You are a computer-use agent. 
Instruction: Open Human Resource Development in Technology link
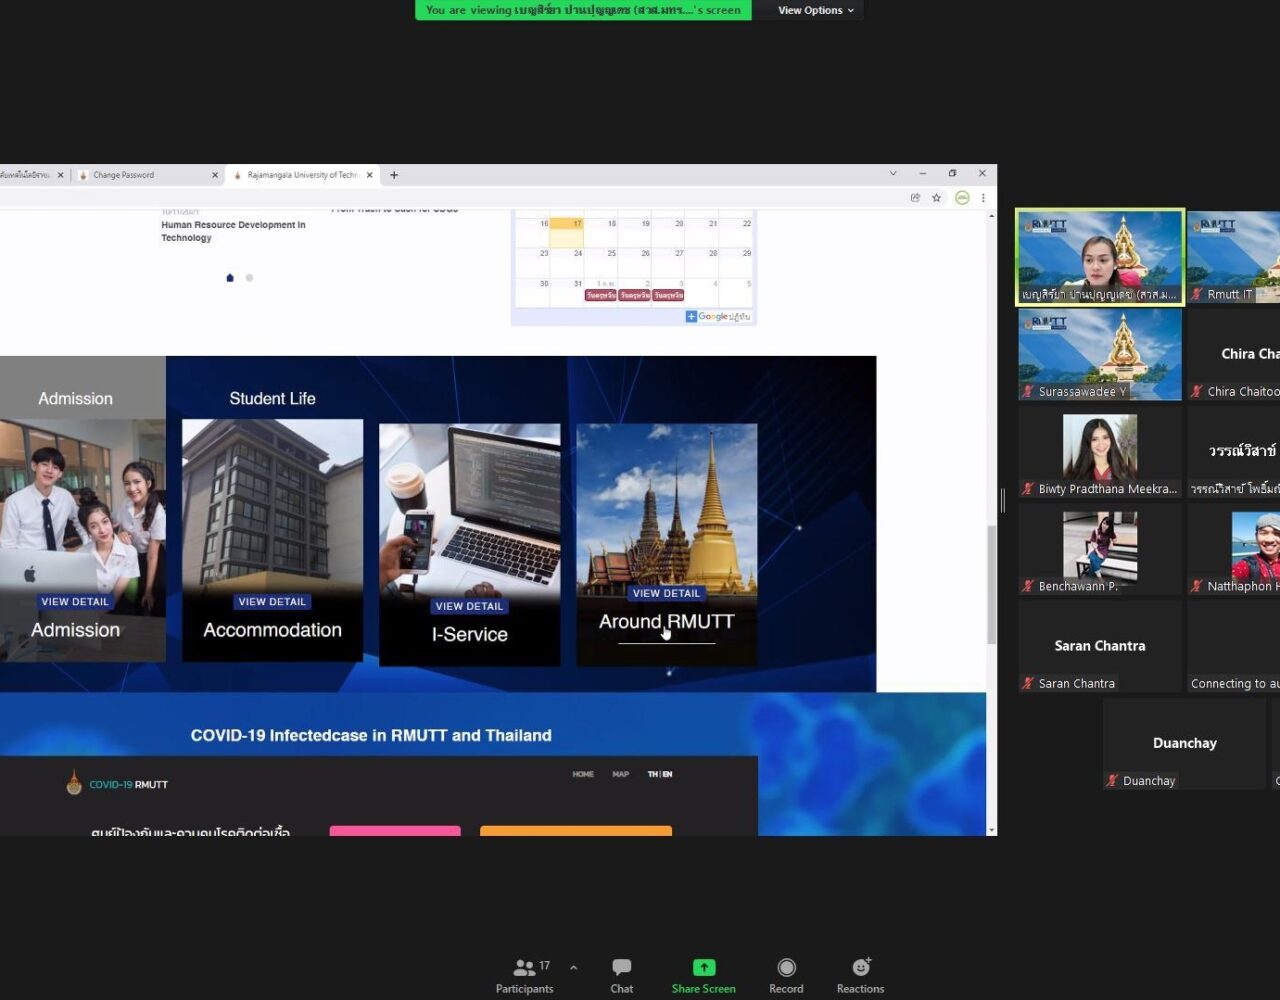point(233,231)
